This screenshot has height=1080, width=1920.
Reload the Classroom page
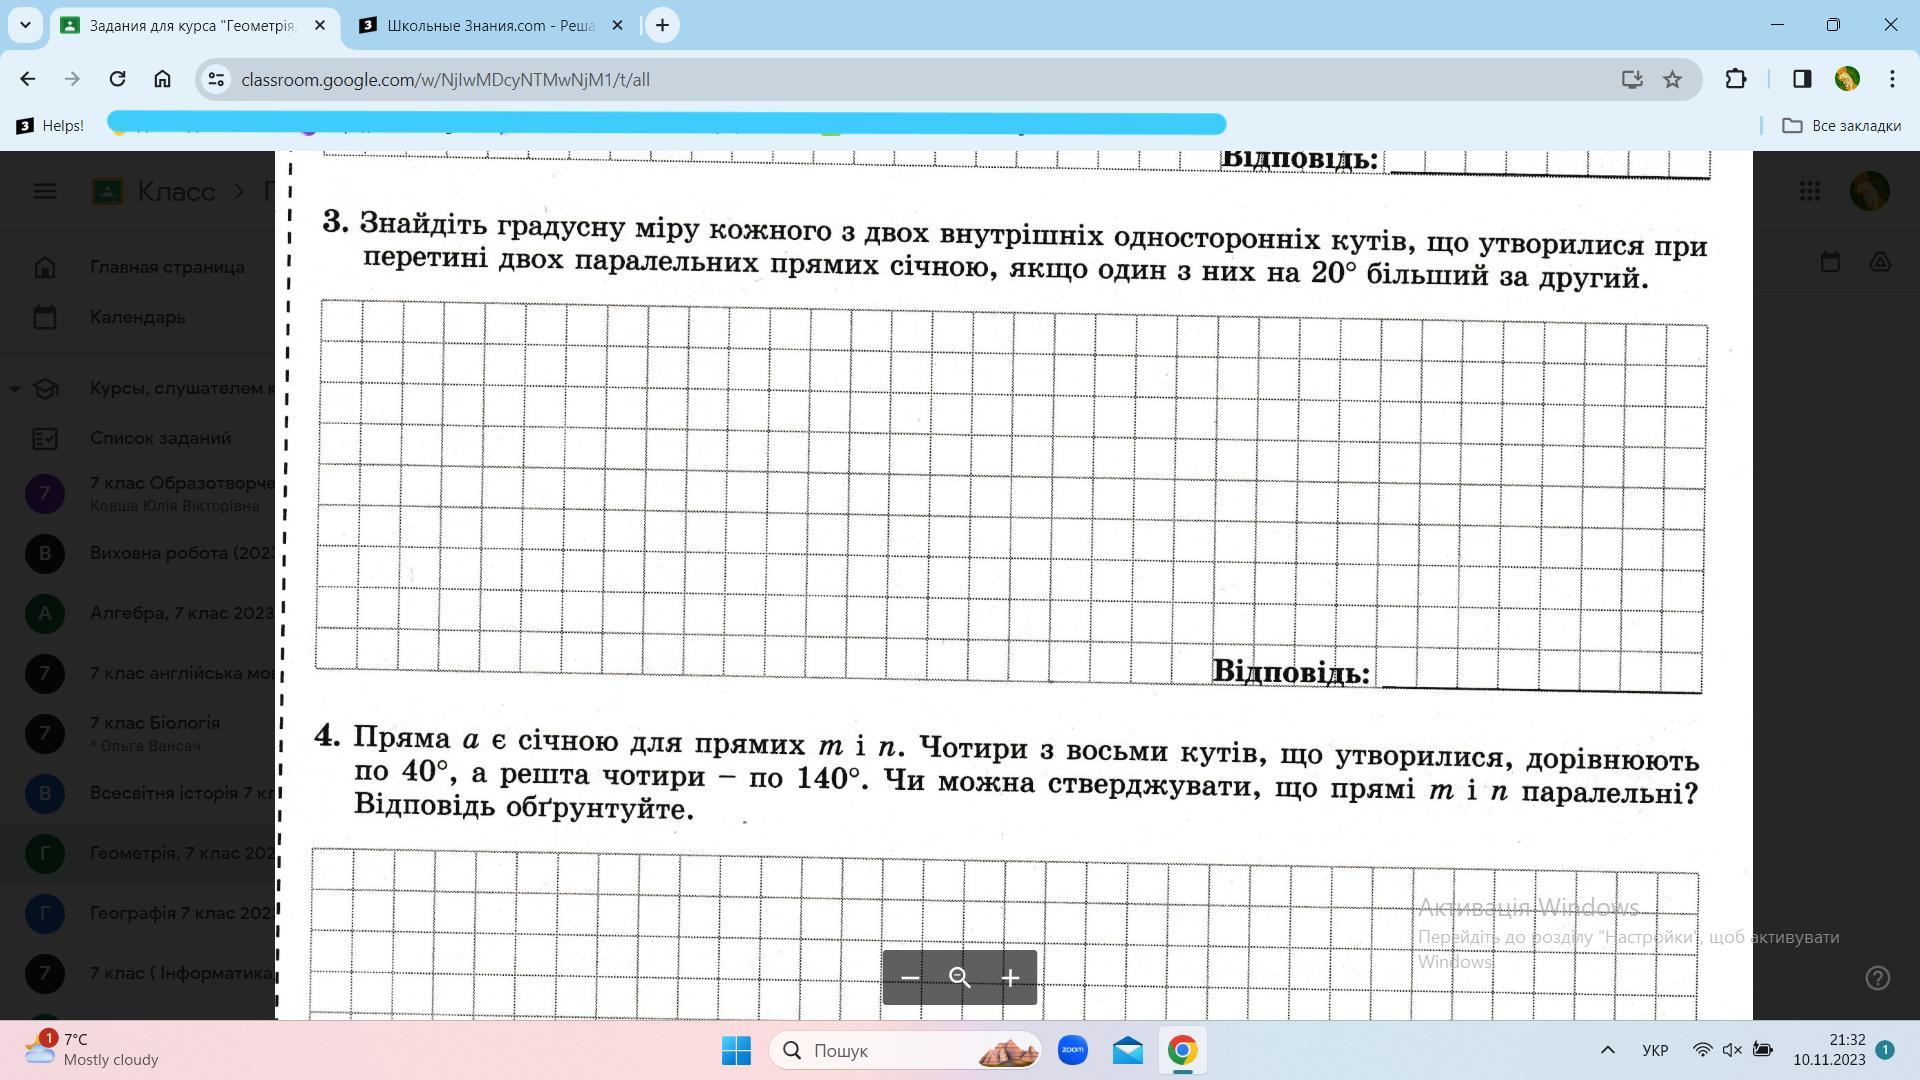point(117,79)
